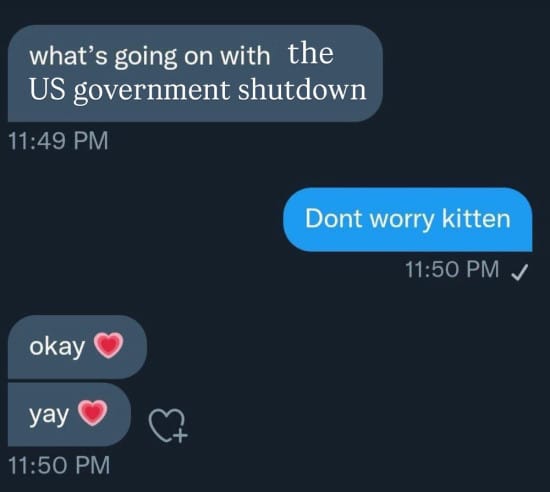Image resolution: width=550 pixels, height=492 pixels.
Task: Click the 11:50 PM timestamp under blue bubble
Action: tap(452, 269)
